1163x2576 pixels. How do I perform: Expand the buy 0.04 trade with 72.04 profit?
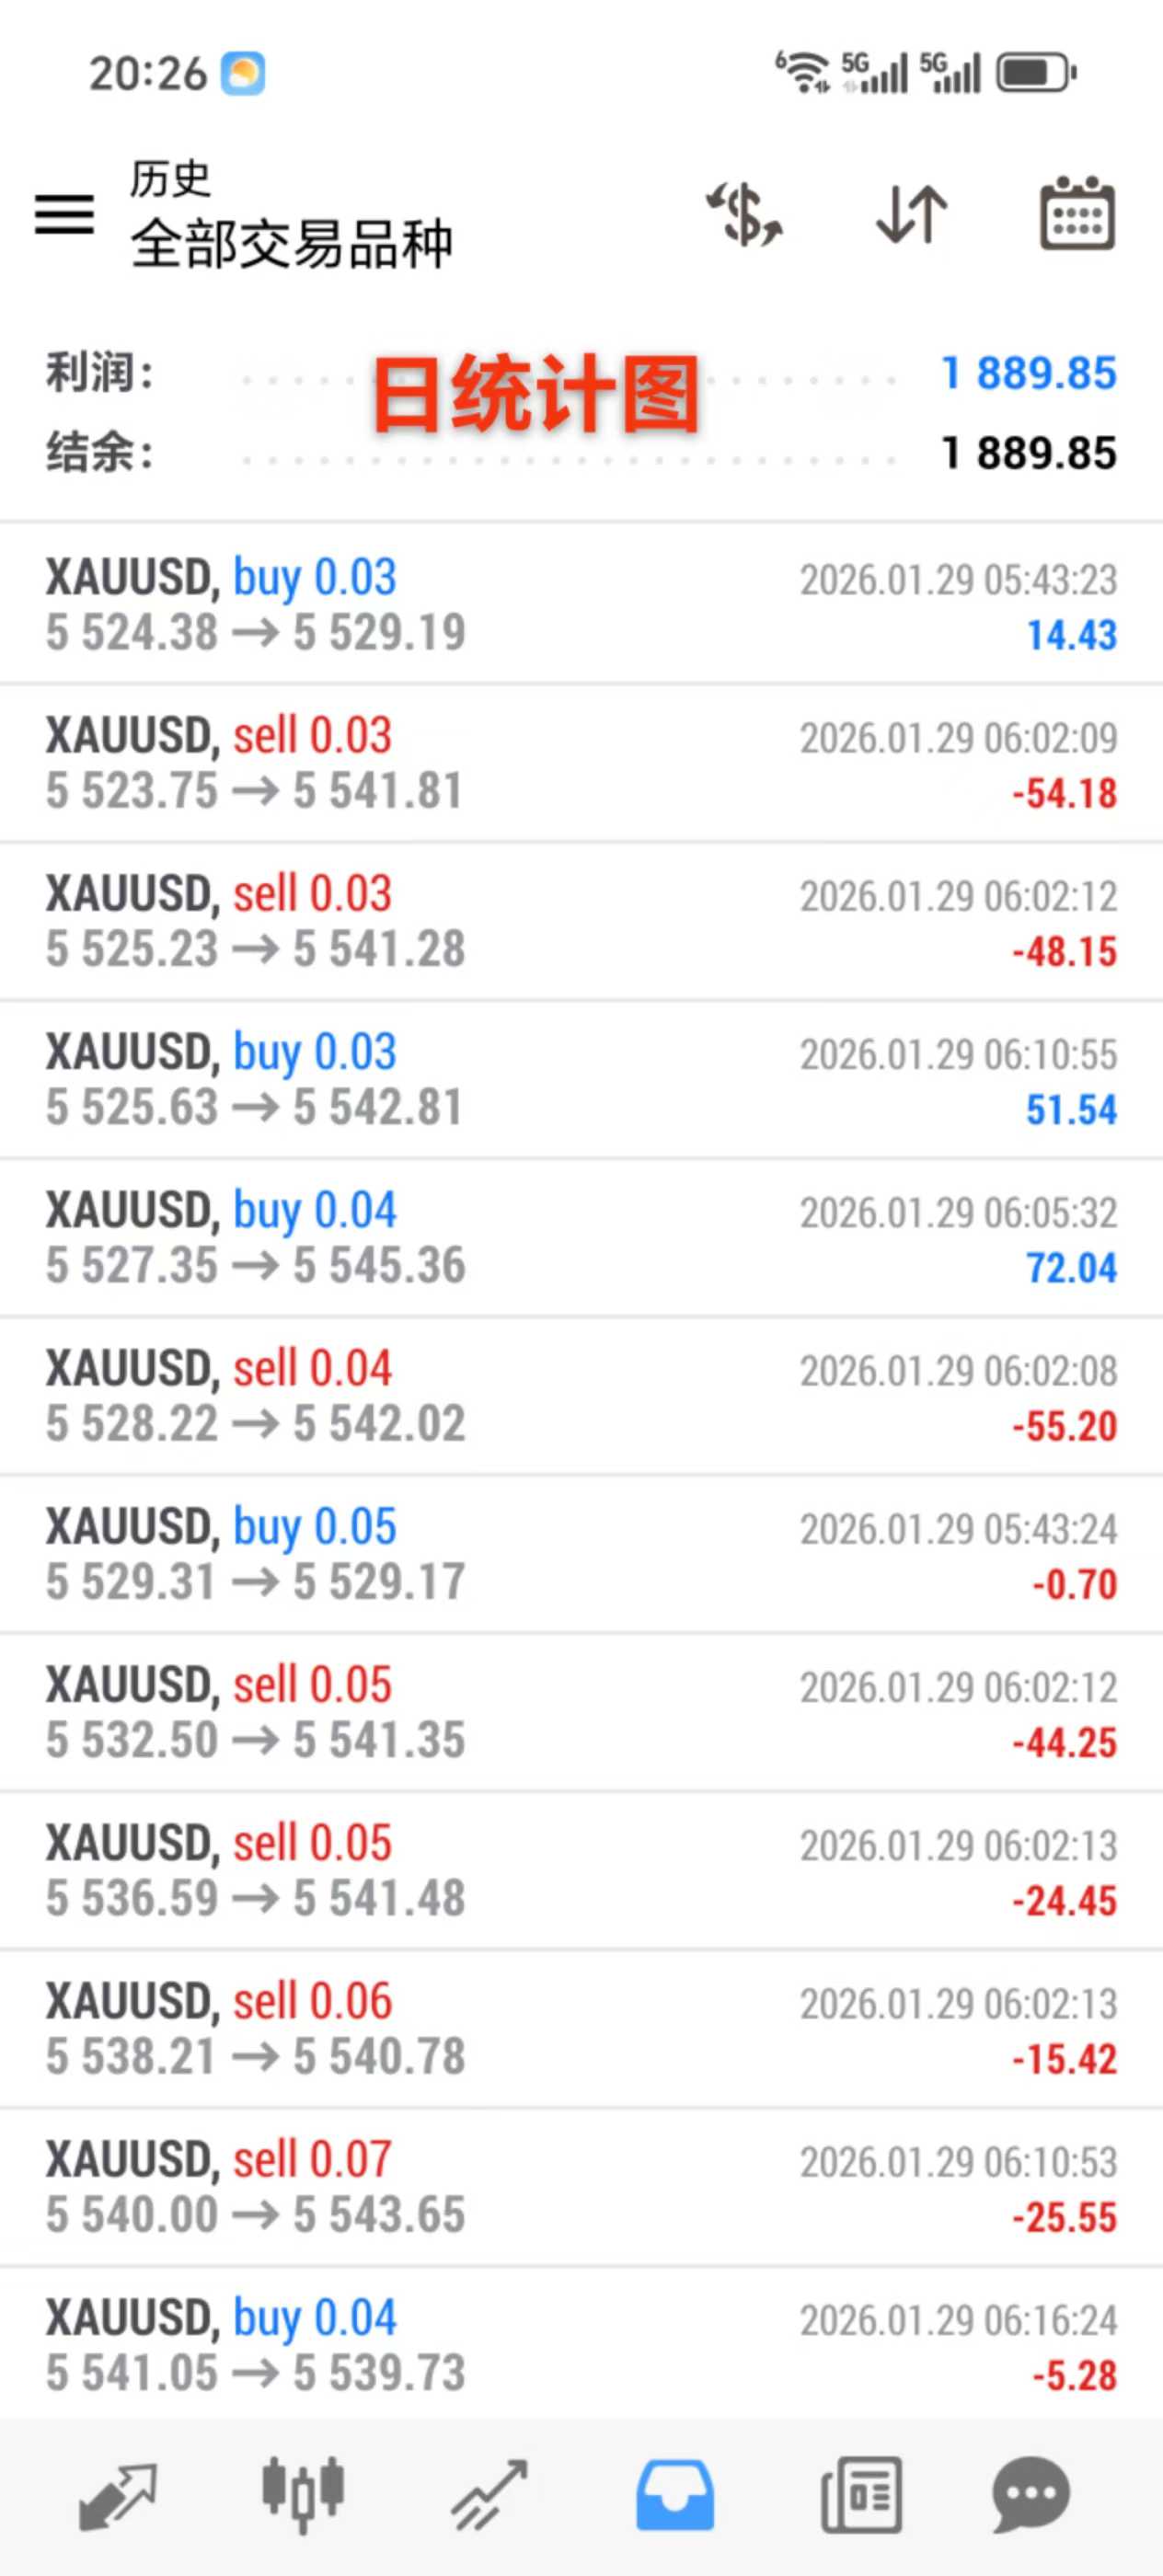[x=581, y=1238]
